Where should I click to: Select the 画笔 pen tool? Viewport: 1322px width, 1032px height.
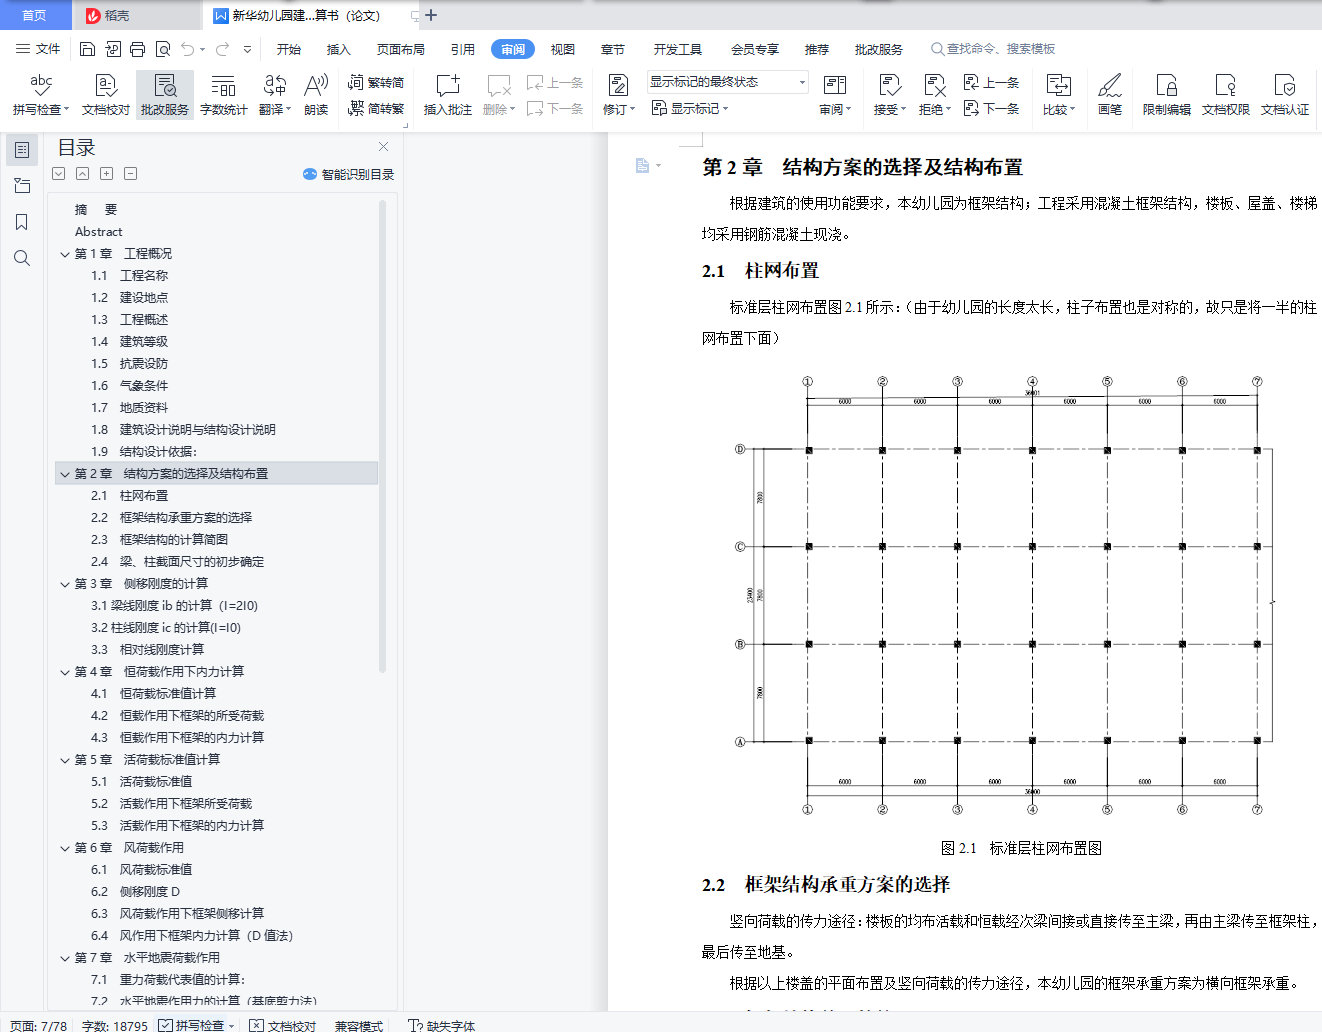coord(1110,95)
